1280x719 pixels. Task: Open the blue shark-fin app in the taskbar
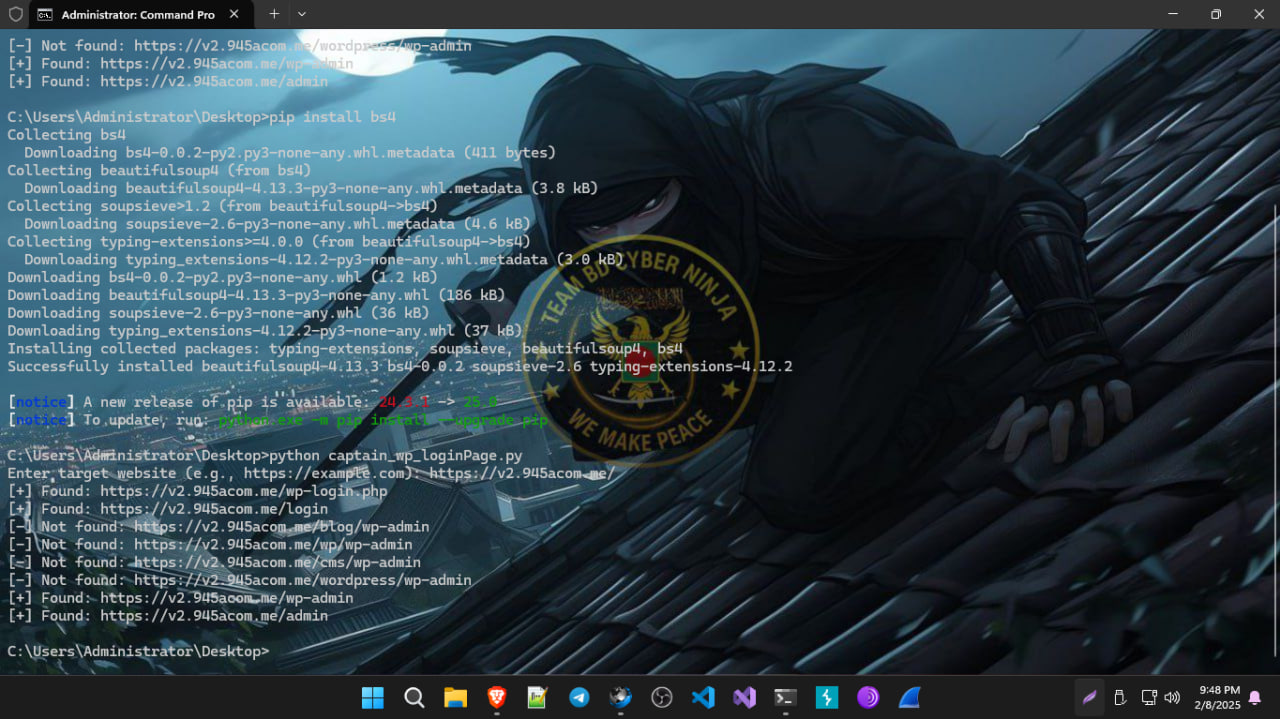[x=909, y=697]
